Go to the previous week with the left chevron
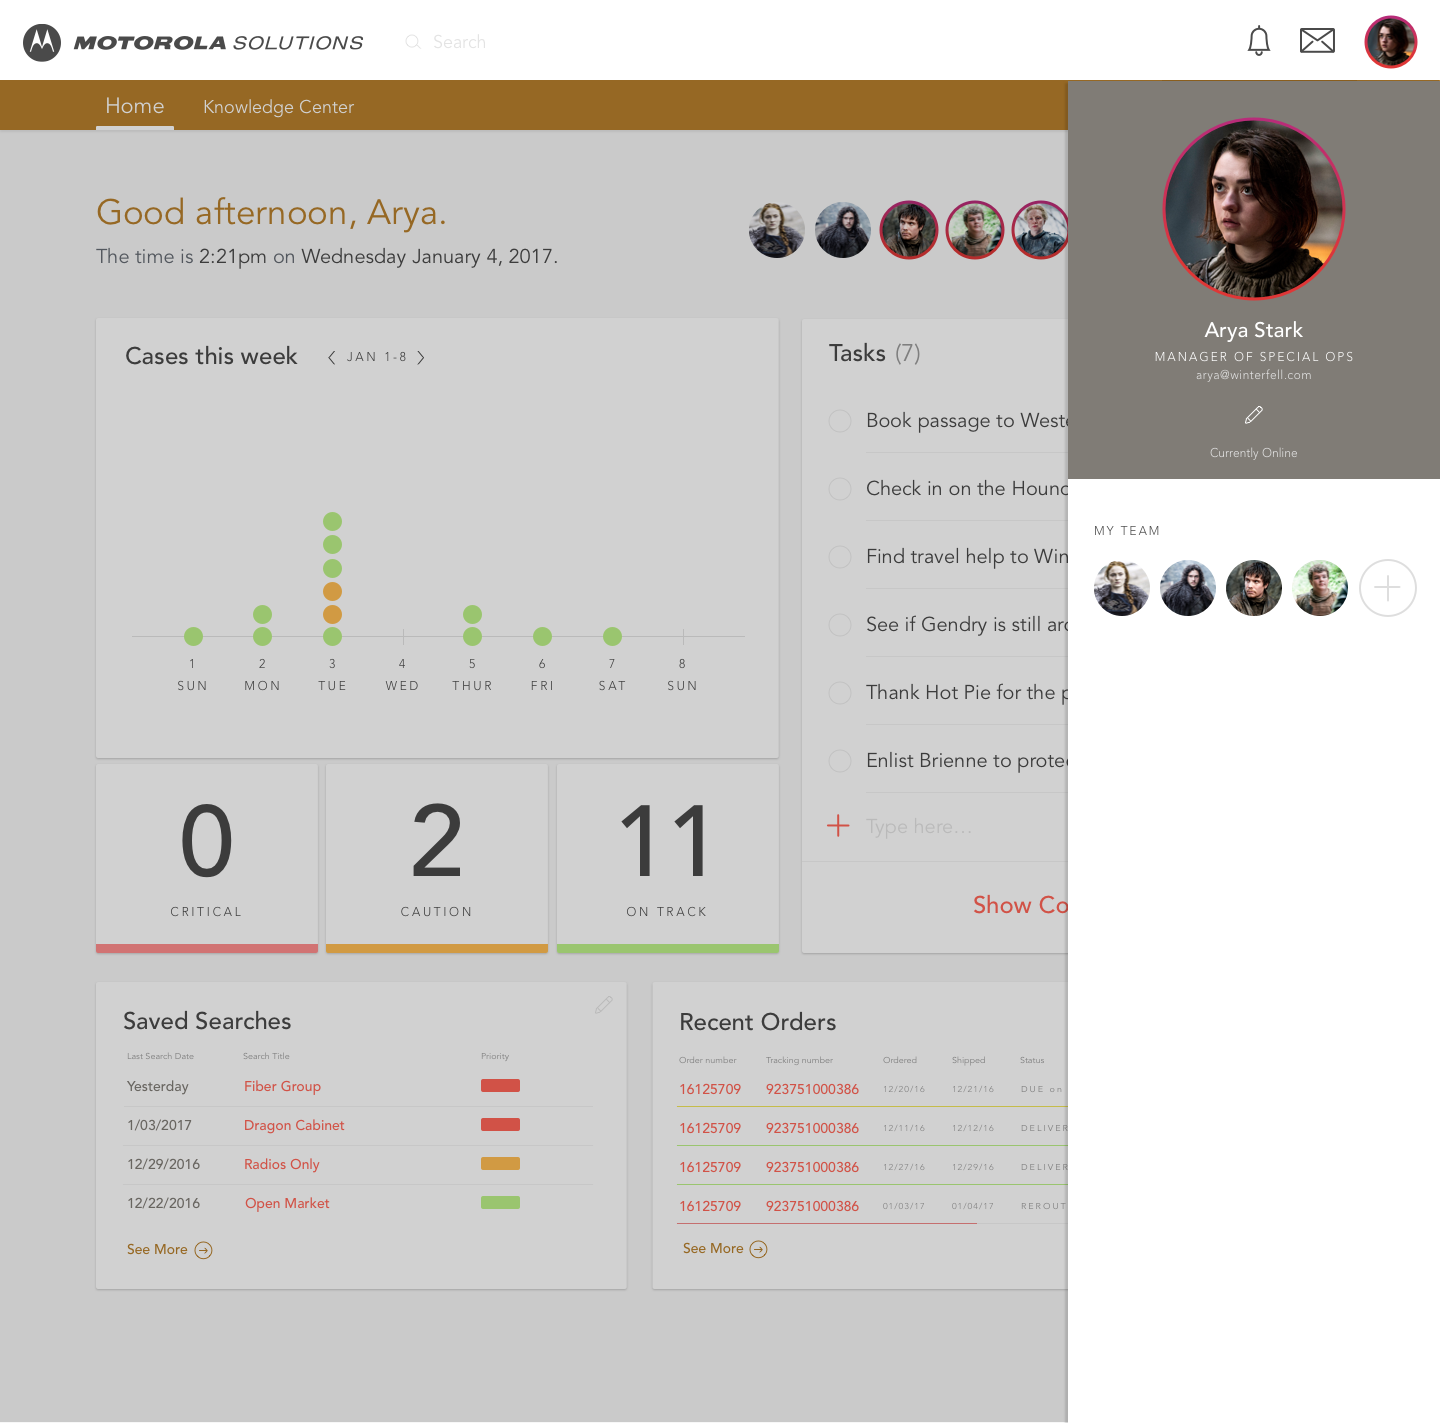This screenshot has height=1423, width=1440. pyautogui.click(x=331, y=357)
